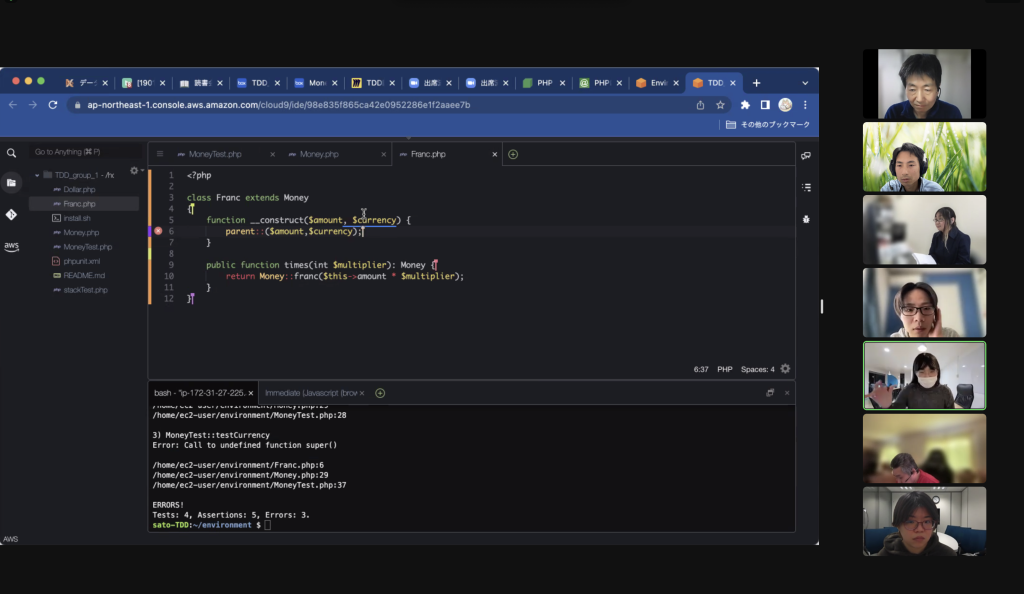The height and width of the screenshot is (594, 1024).
Task: Close the terminal console panel
Action: point(787,393)
